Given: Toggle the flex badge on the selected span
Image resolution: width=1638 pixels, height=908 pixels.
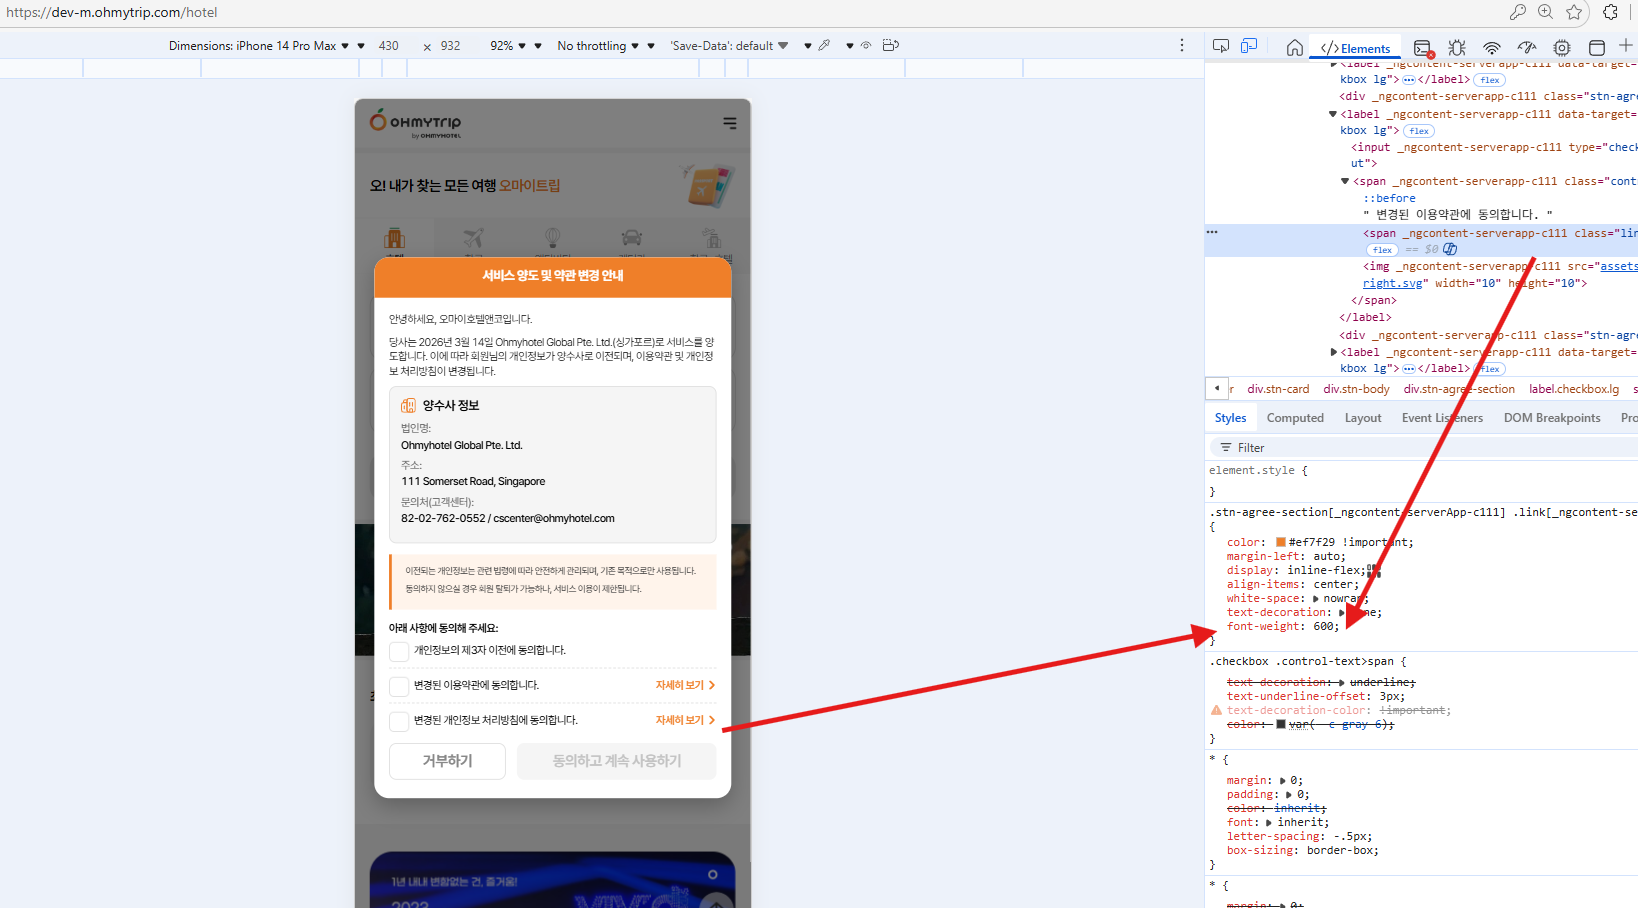Looking at the screenshot, I should [x=1383, y=250].
